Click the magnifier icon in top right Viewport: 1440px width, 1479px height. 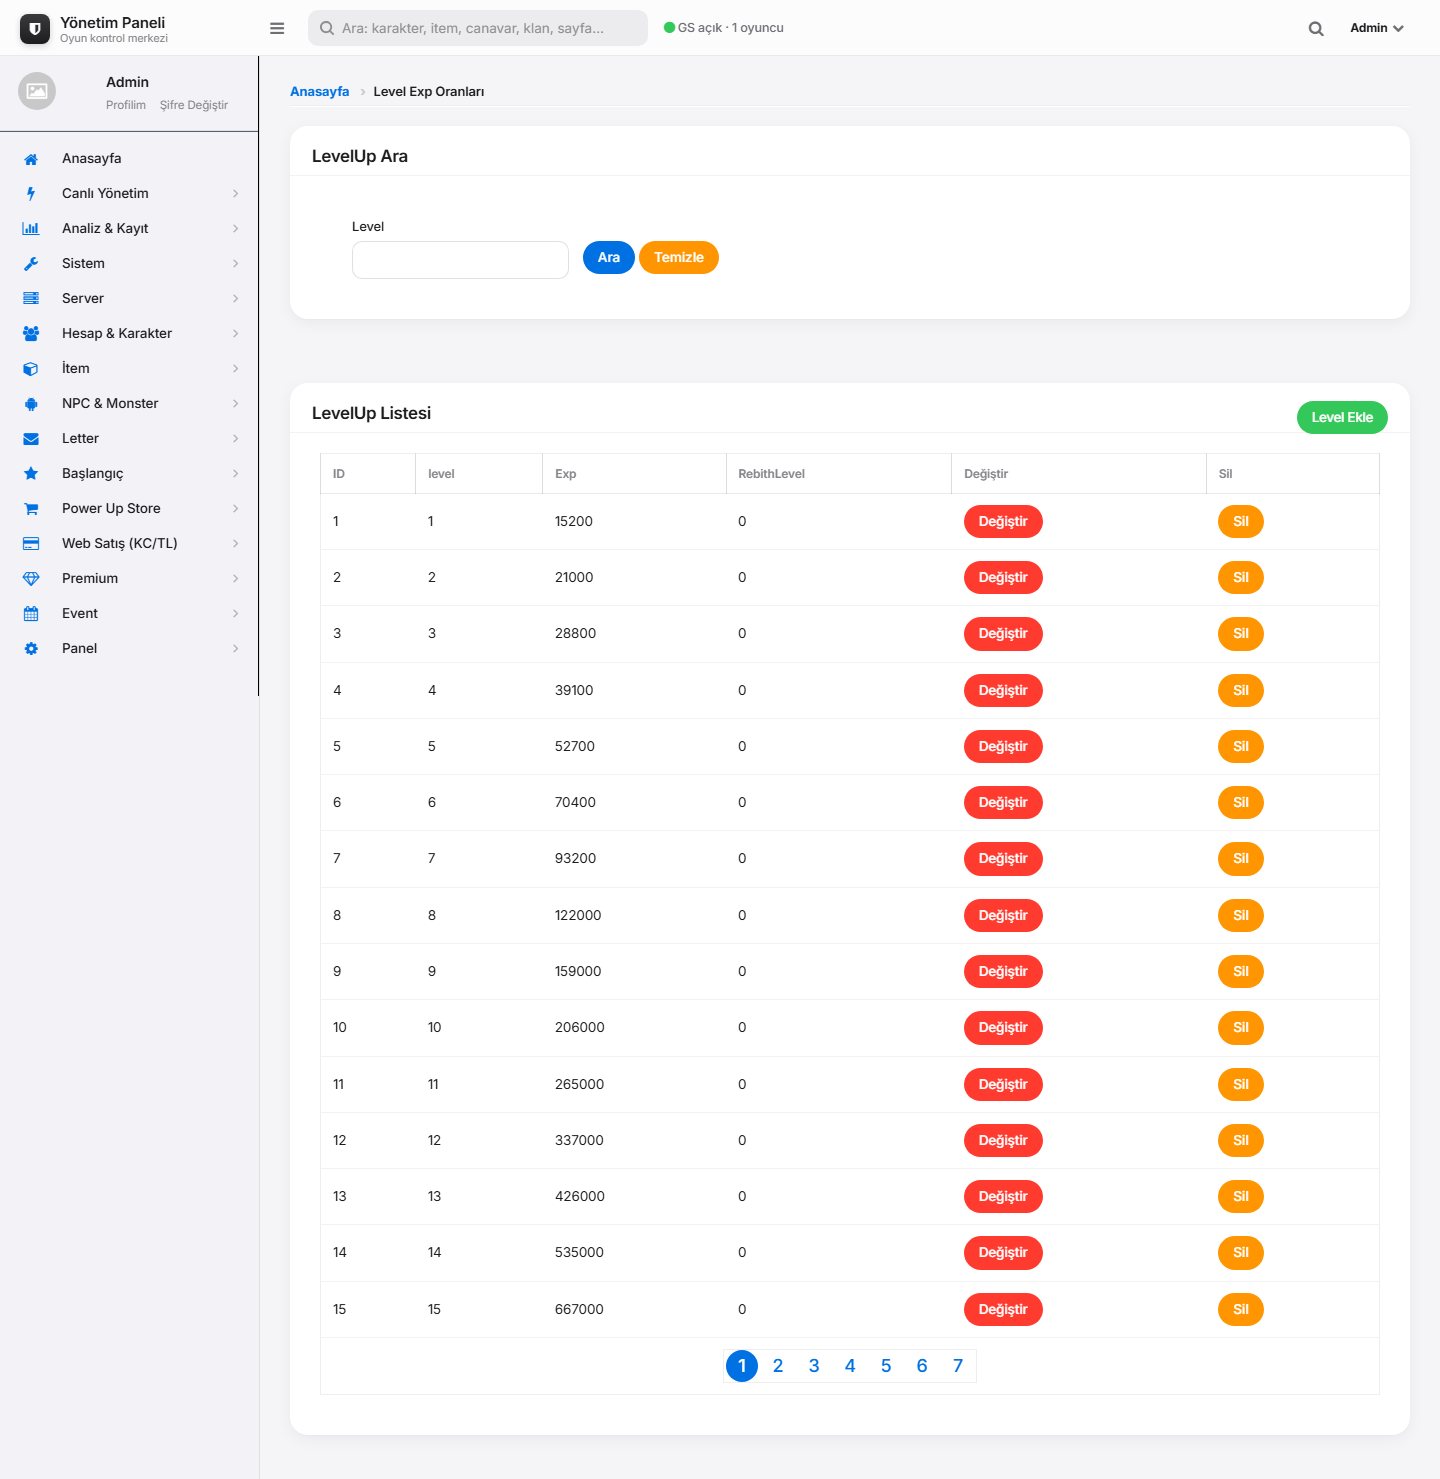(1316, 28)
